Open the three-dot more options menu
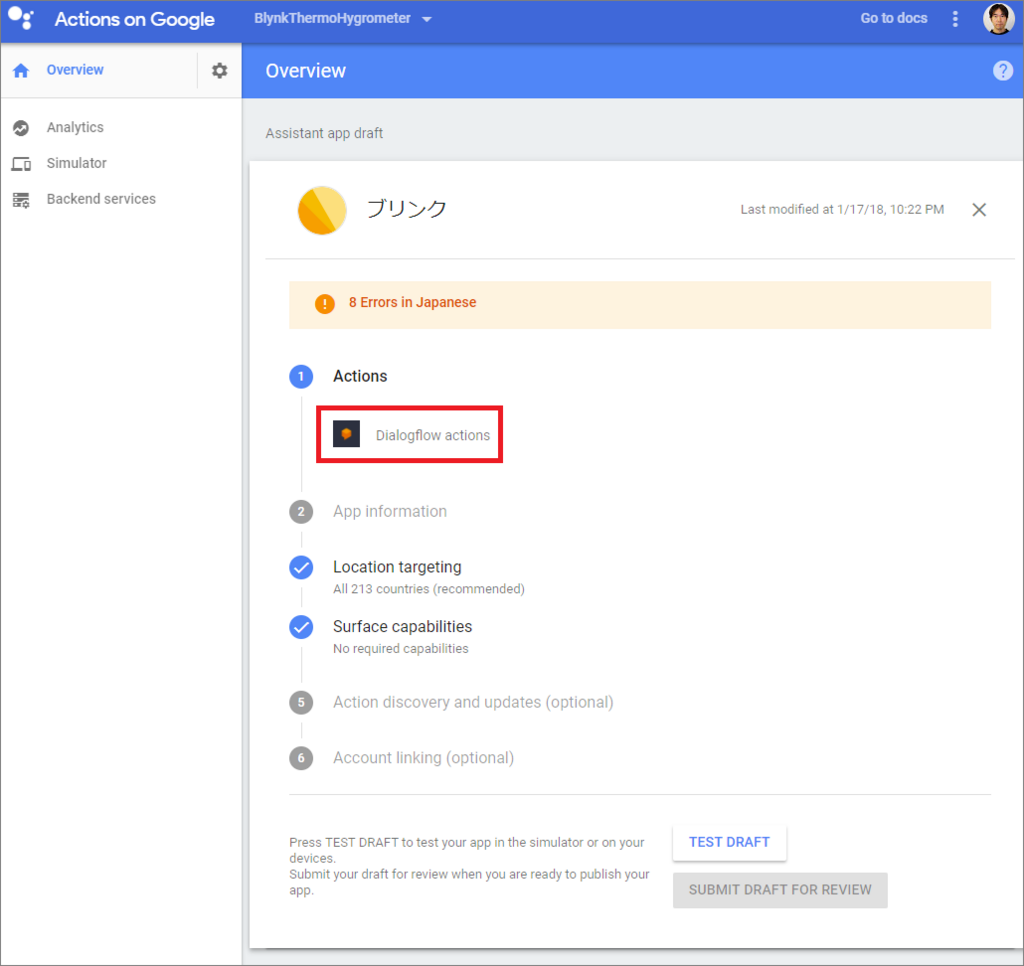This screenshot has height=966, width=1024. [955, 19]
